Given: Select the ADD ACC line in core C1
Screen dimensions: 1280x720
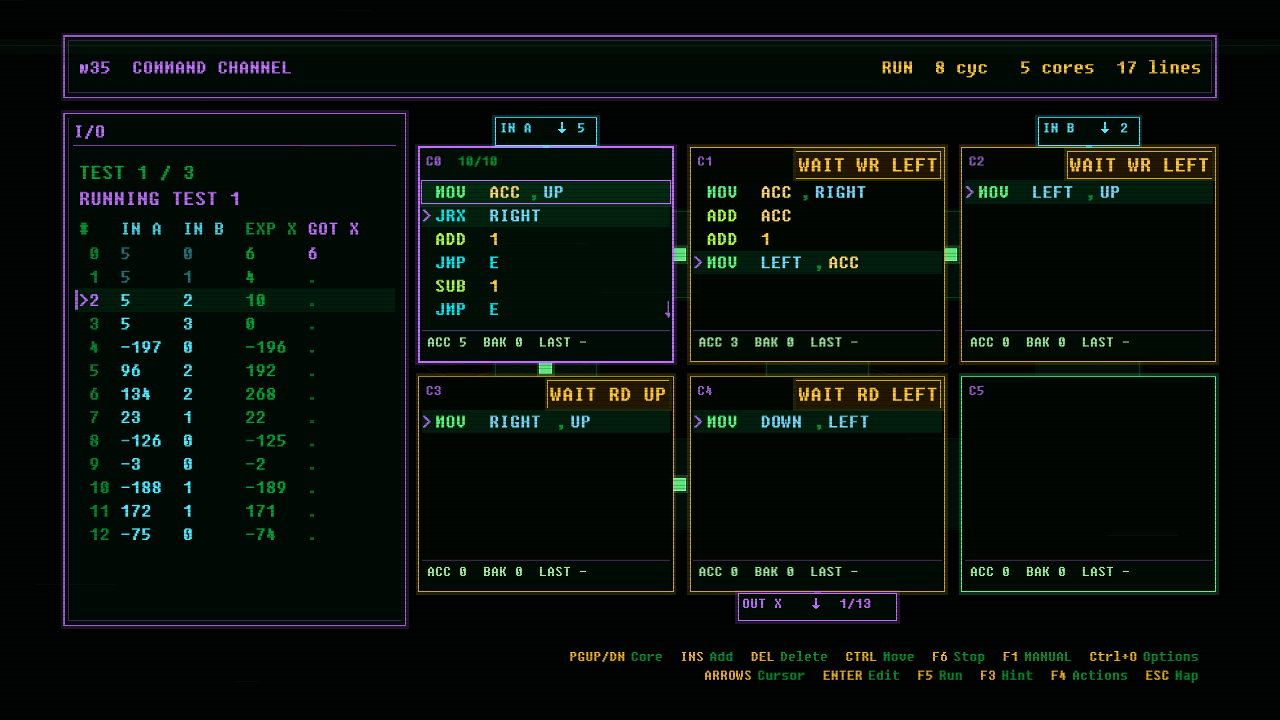Looking at the screenshot, I should (x=817, y=216).
